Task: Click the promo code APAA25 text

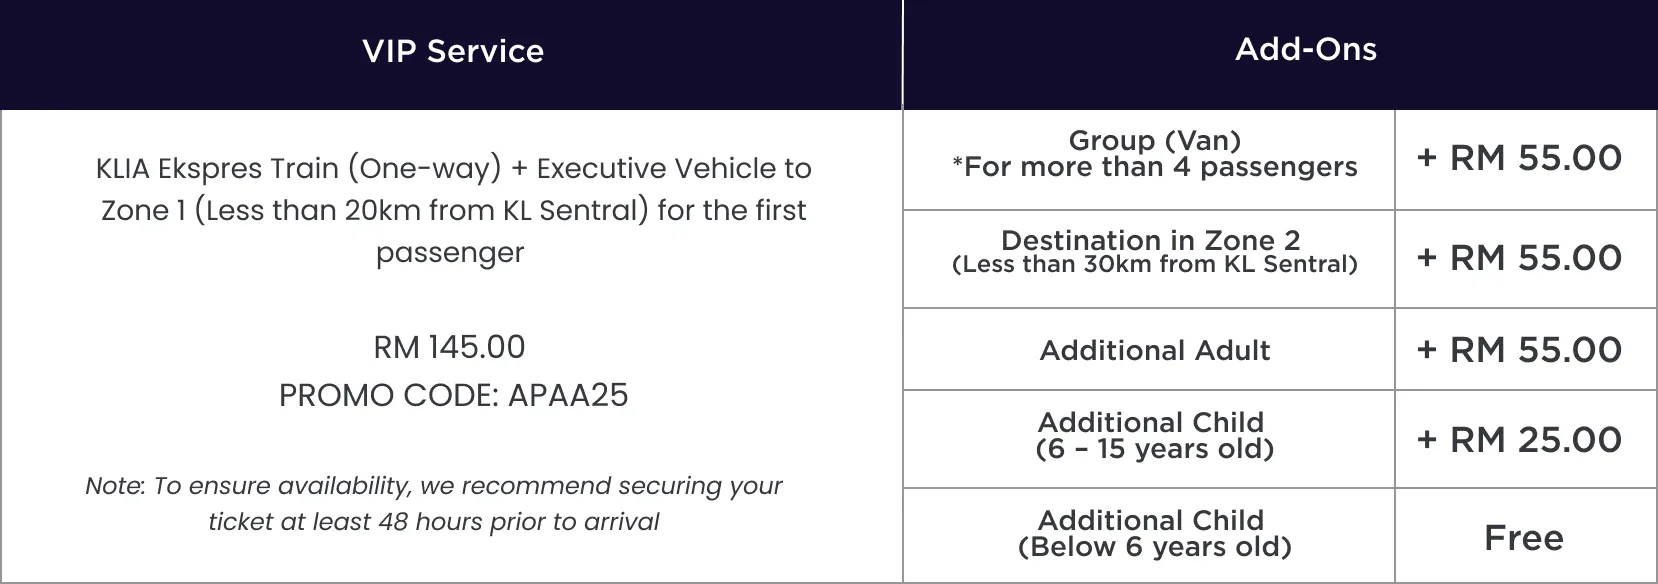Action: coord(453,395)
